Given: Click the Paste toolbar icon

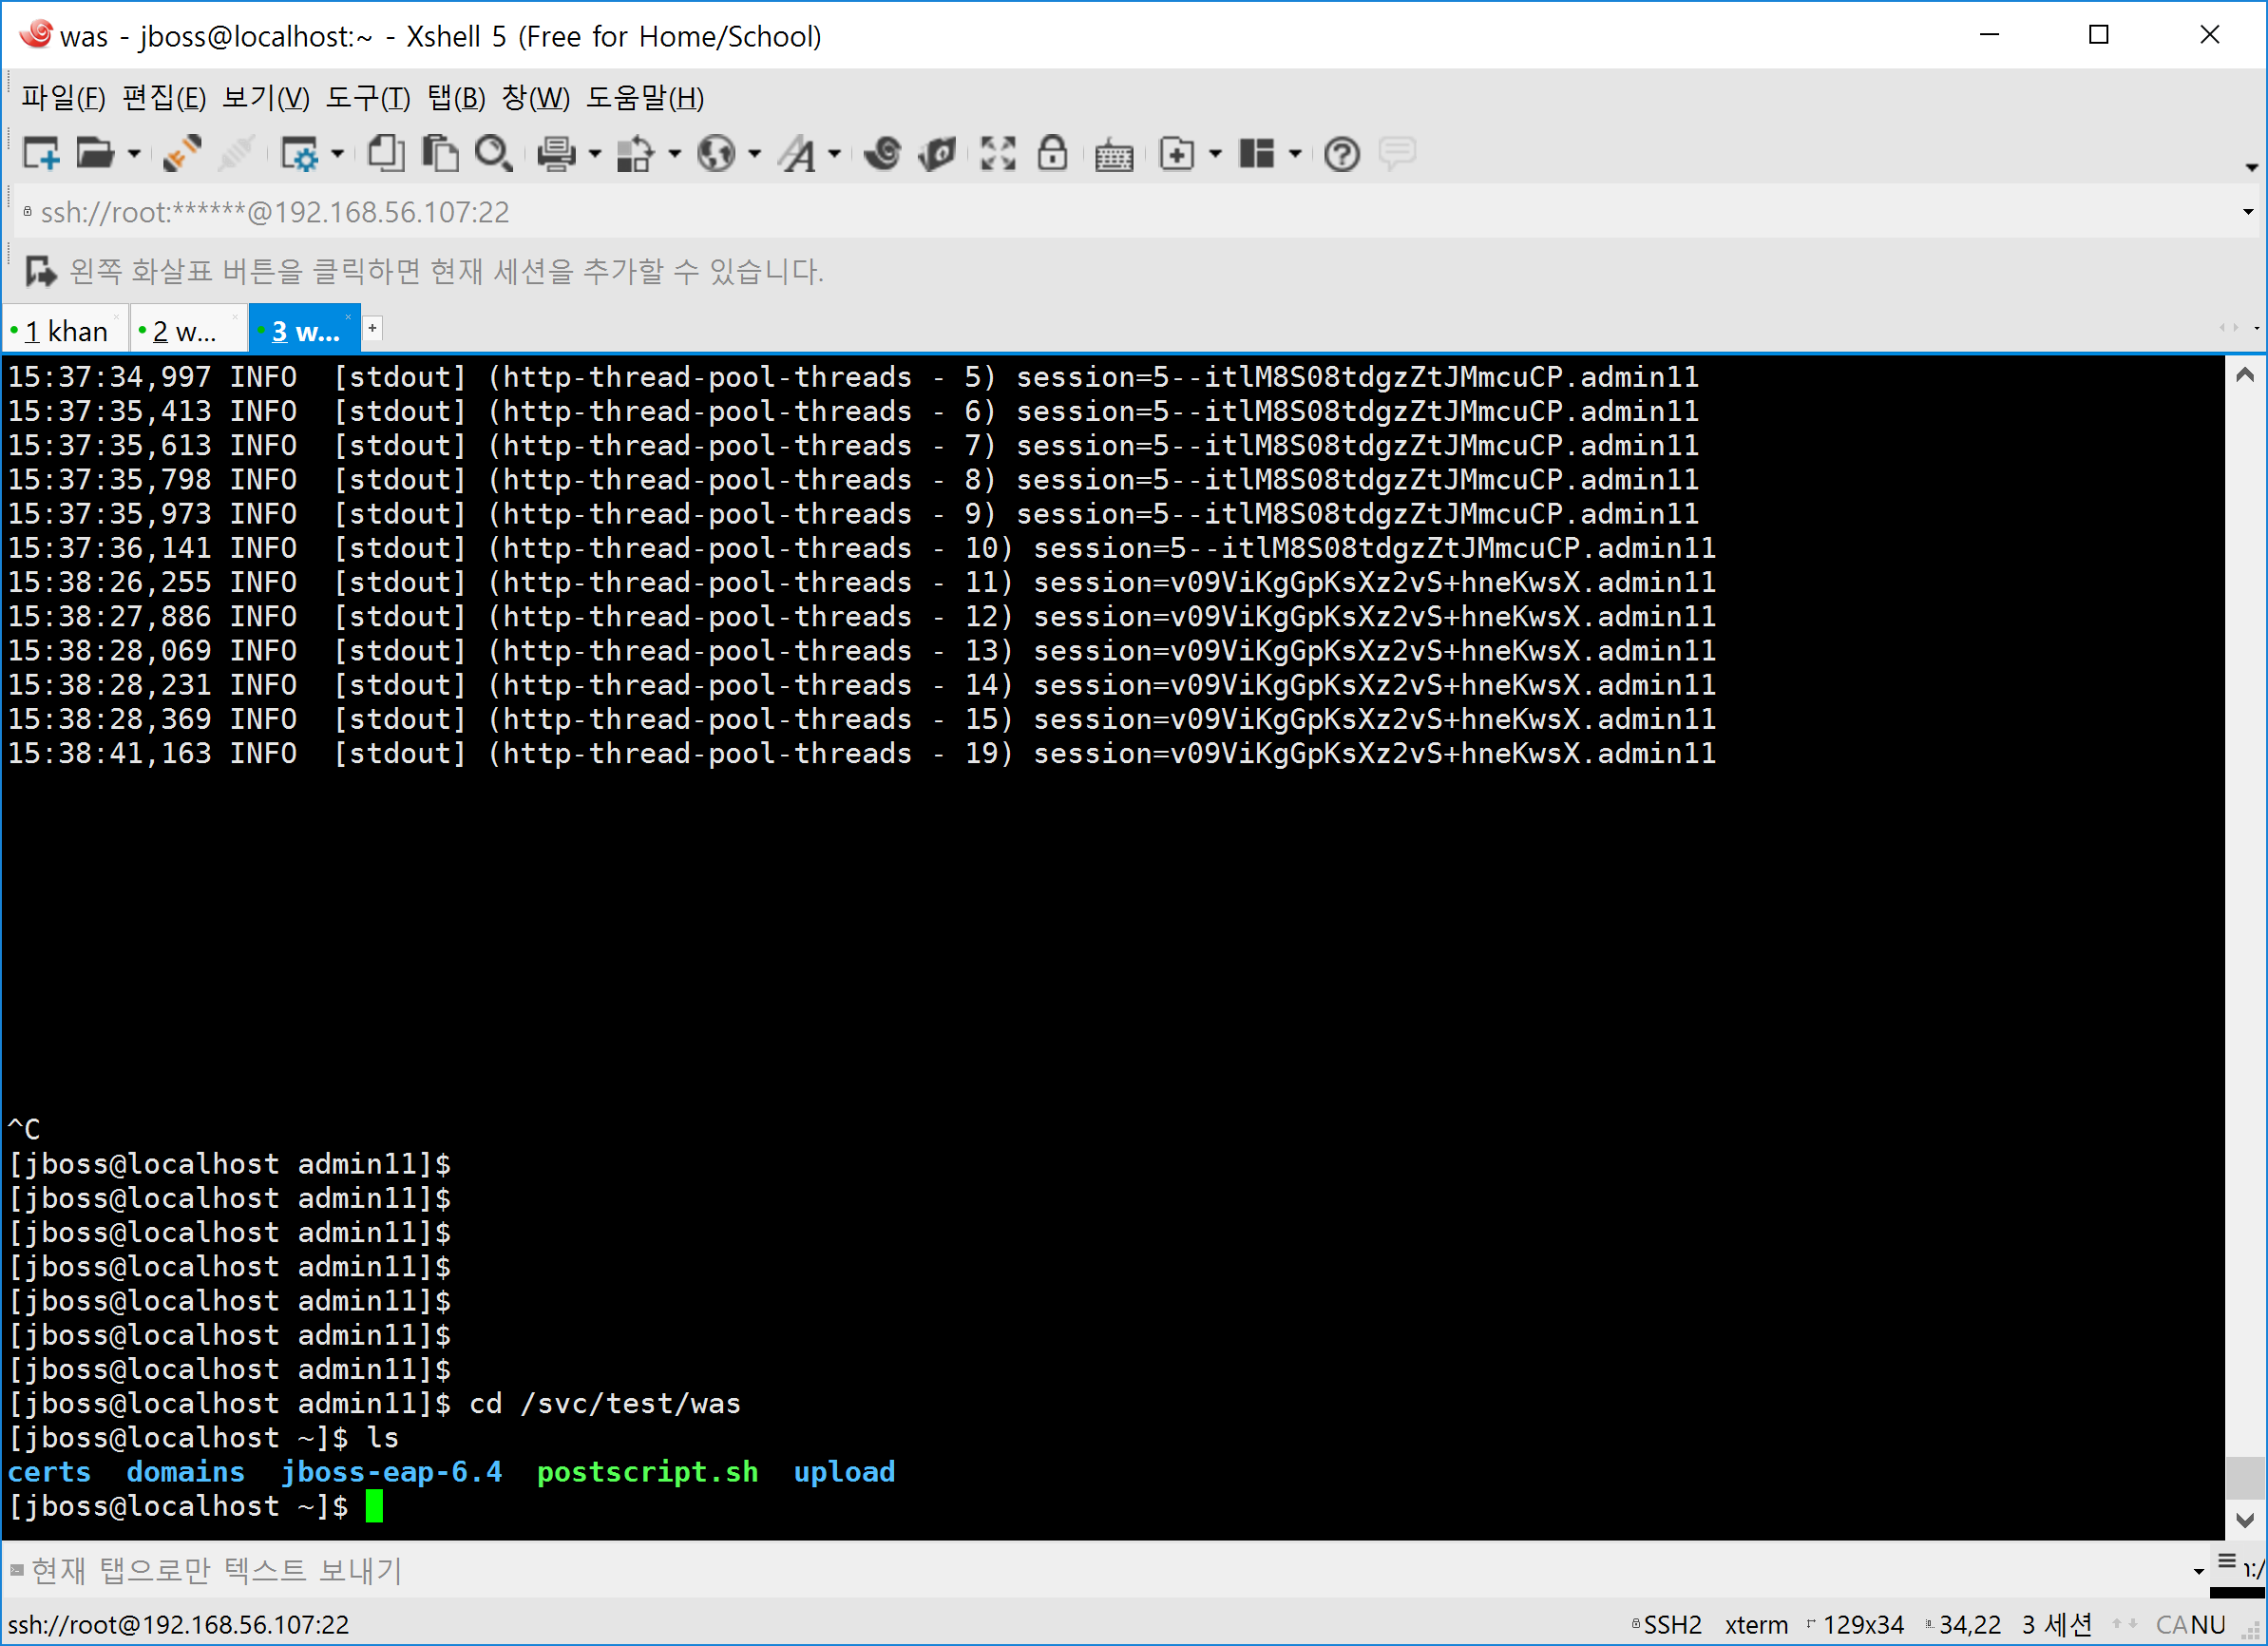Looking at the screenshot, I should point(440,154).
